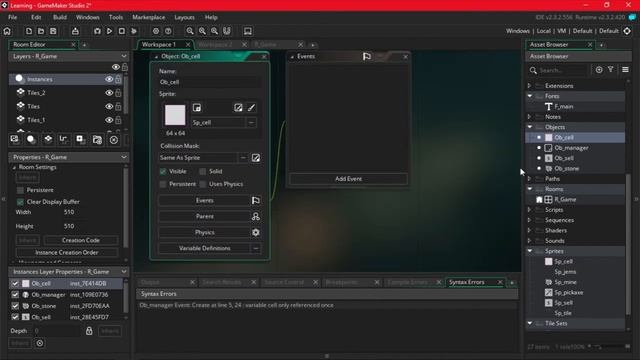Image resolution: width=640 pixels, height=360 pixels.
Task: Click the Parent button
Action: click(x=204, y=216)
